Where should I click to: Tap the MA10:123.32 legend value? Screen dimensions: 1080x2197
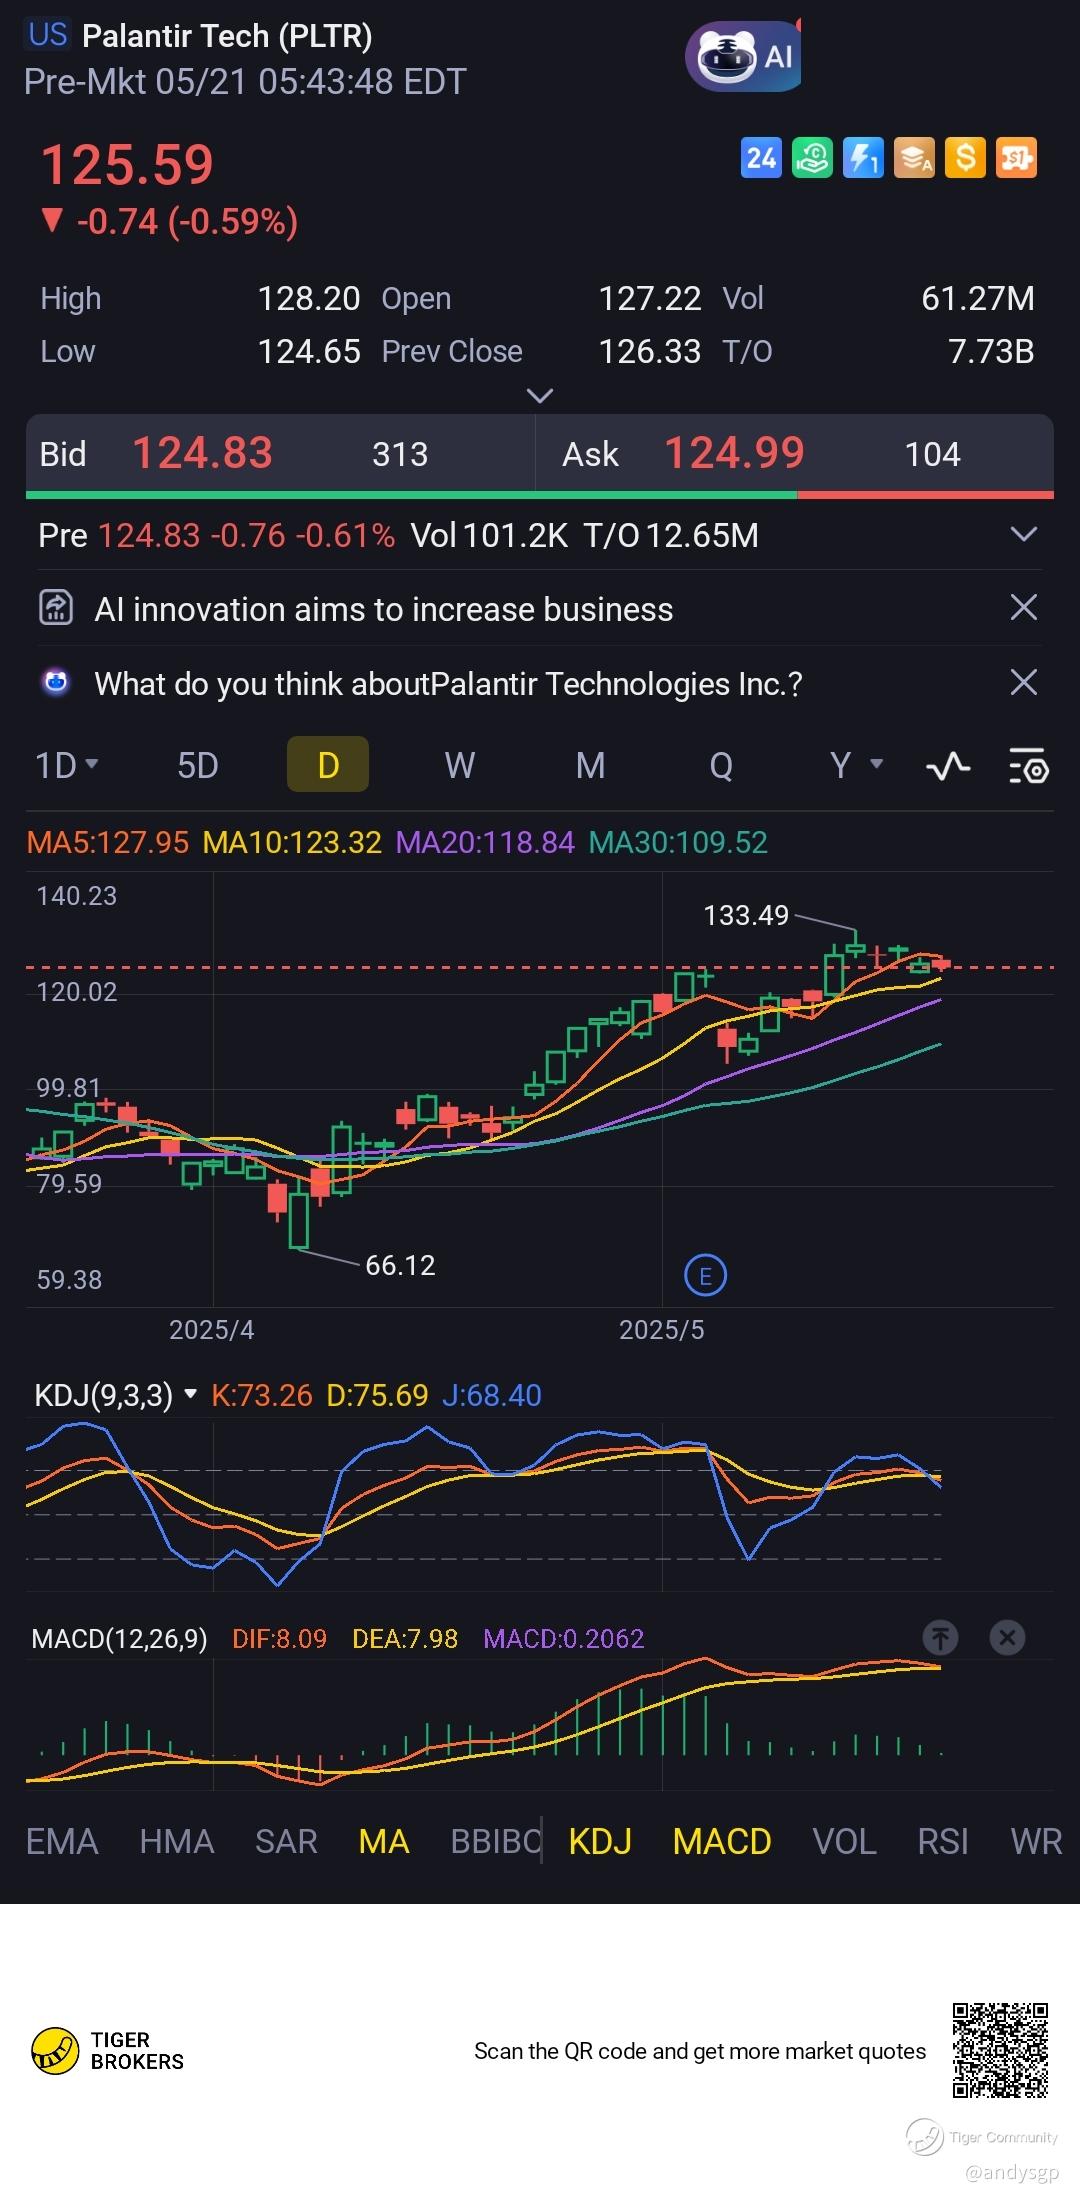(x=292, y=843)
